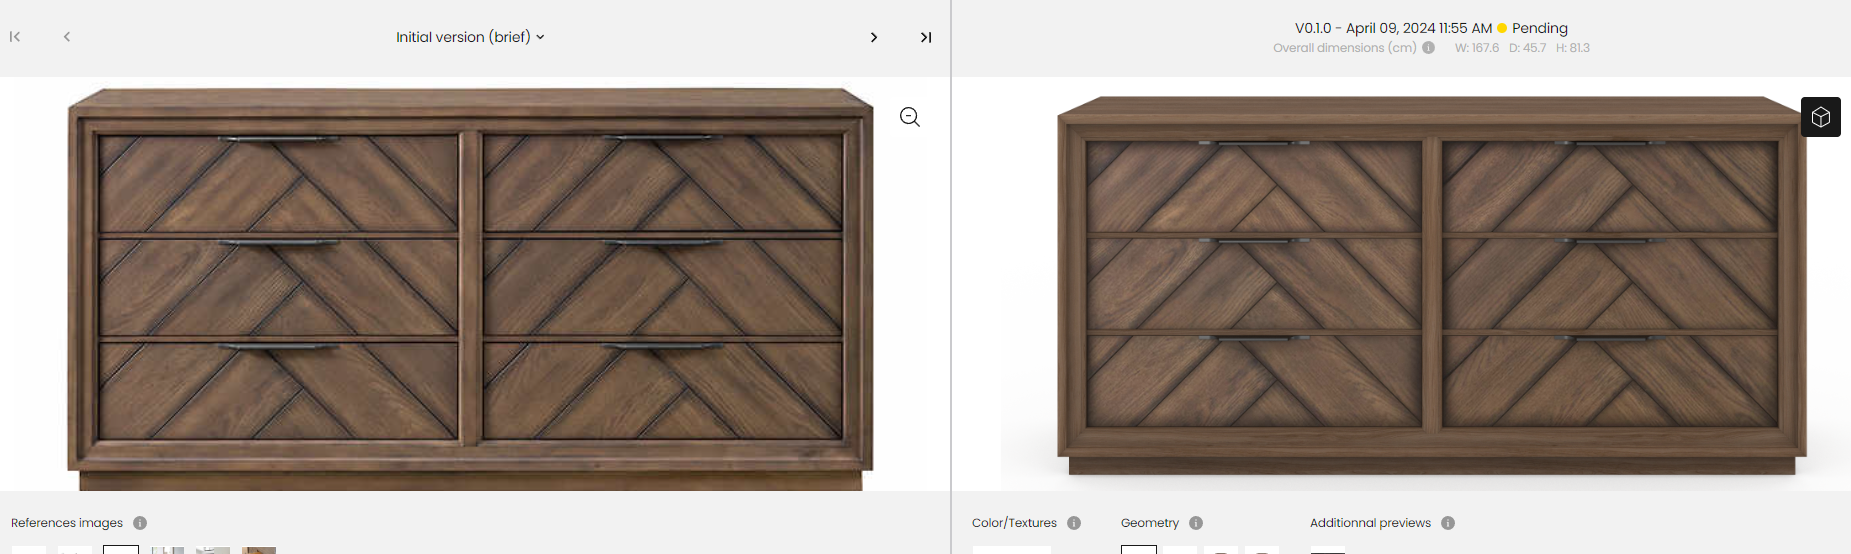Viewport: 1851px width, 554px height.
Task: Show info for Color/Textures
Action: pyautogui.click(x=1074, y=523)
